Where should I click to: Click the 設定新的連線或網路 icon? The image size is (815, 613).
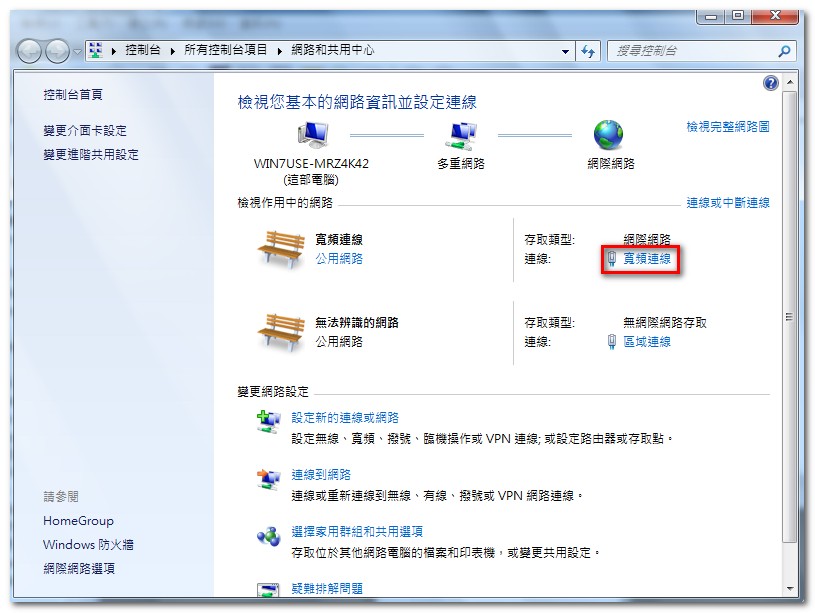tap(268, 423)
